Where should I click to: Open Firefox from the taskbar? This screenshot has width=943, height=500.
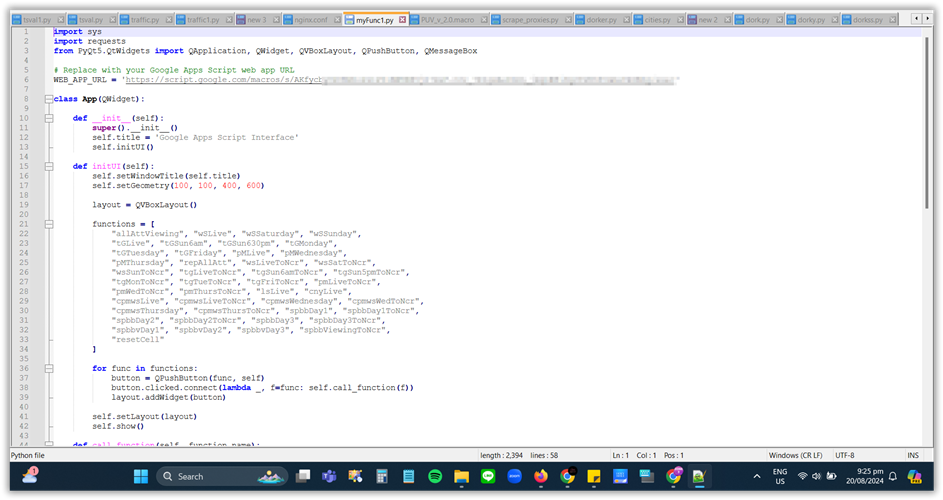[541, 477]
